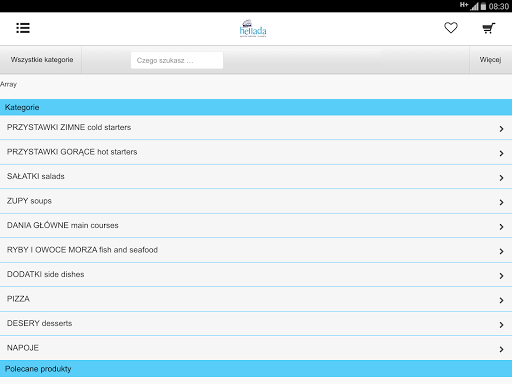Expand PRZYSTAWKI ZIMNE cold starters chevron
The height and width of the screenshot is (384, 512).
pyautogui.click(x=501, y=129)
